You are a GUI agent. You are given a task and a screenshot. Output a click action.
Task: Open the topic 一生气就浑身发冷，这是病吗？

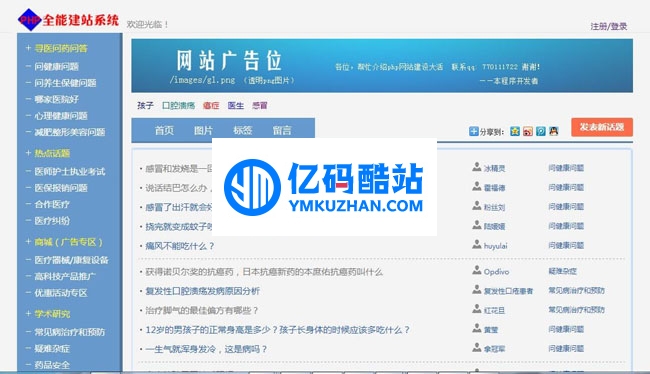206,349
